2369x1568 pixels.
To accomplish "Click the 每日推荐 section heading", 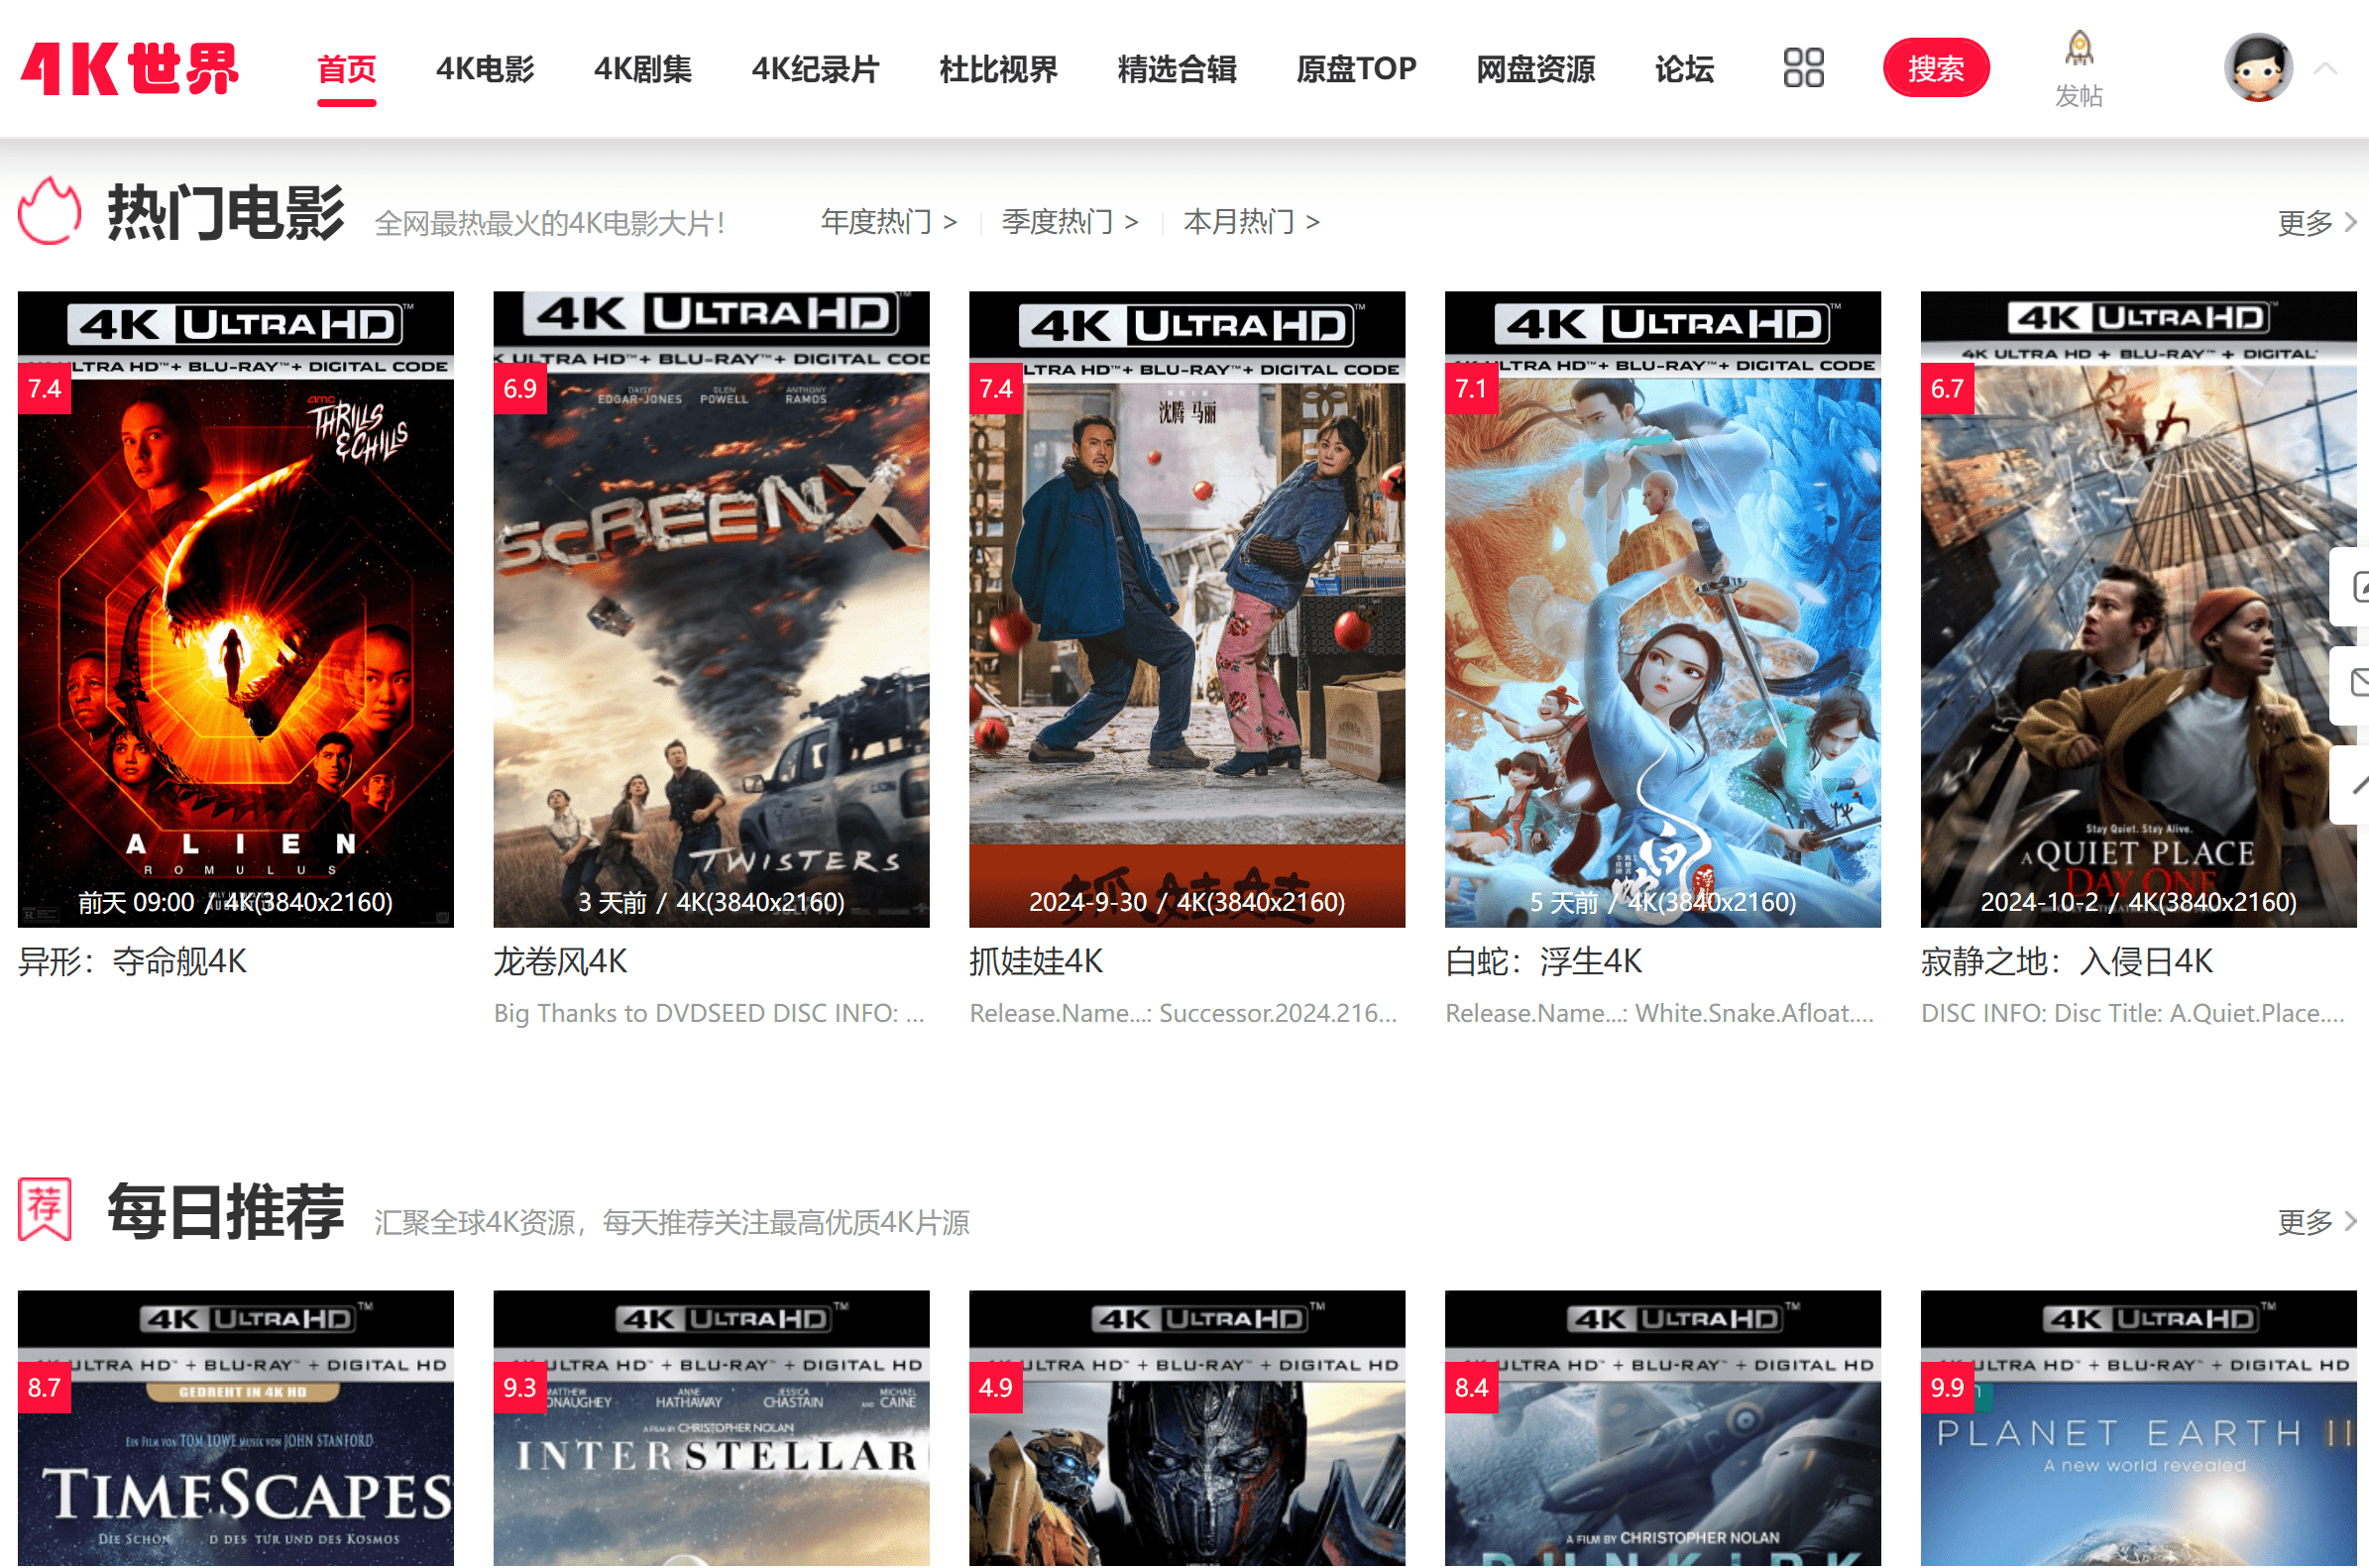I will (x=226, y=1211).
